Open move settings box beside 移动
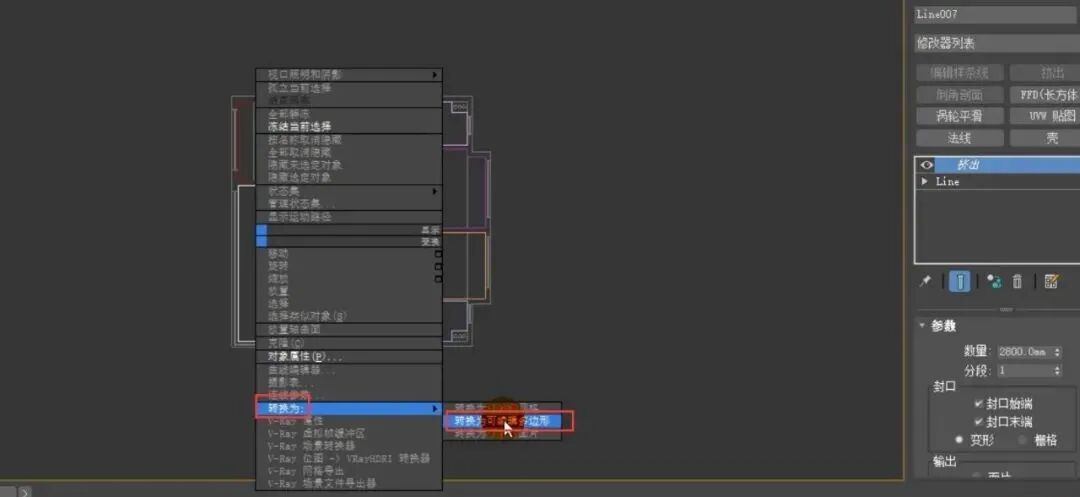The height and width of the screenshot is (497, 1080). (438, 253)
